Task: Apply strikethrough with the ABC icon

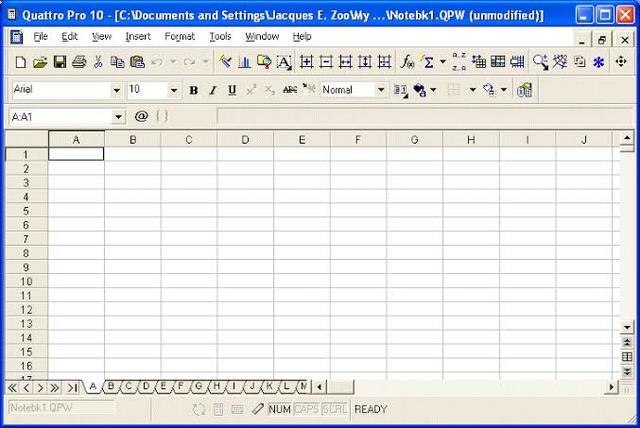Action: tap(290, 90)
